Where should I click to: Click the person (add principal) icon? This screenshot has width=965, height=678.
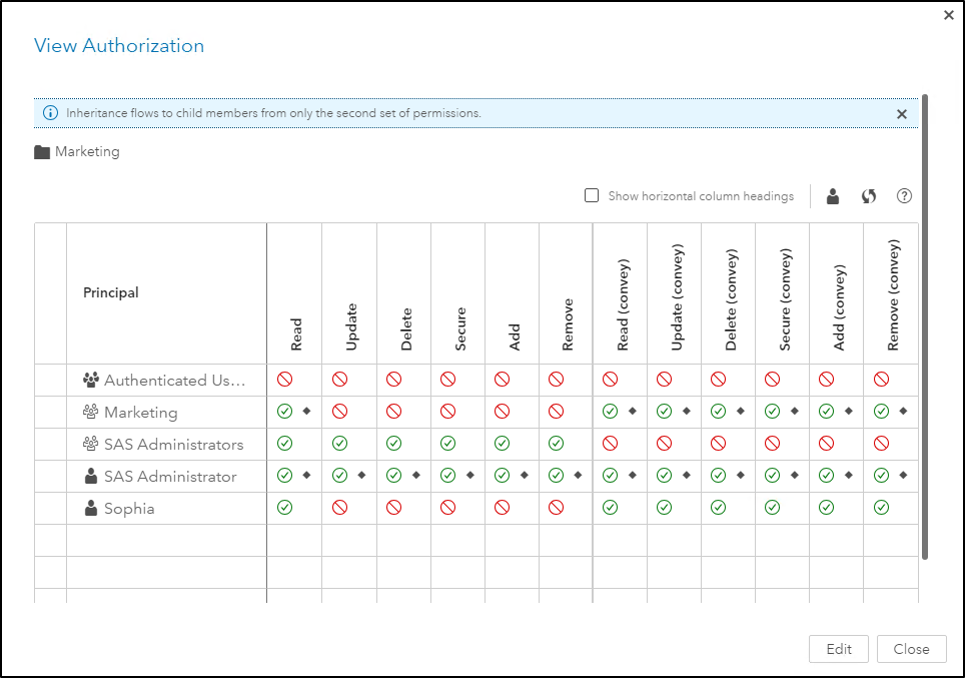coord(833,197)
